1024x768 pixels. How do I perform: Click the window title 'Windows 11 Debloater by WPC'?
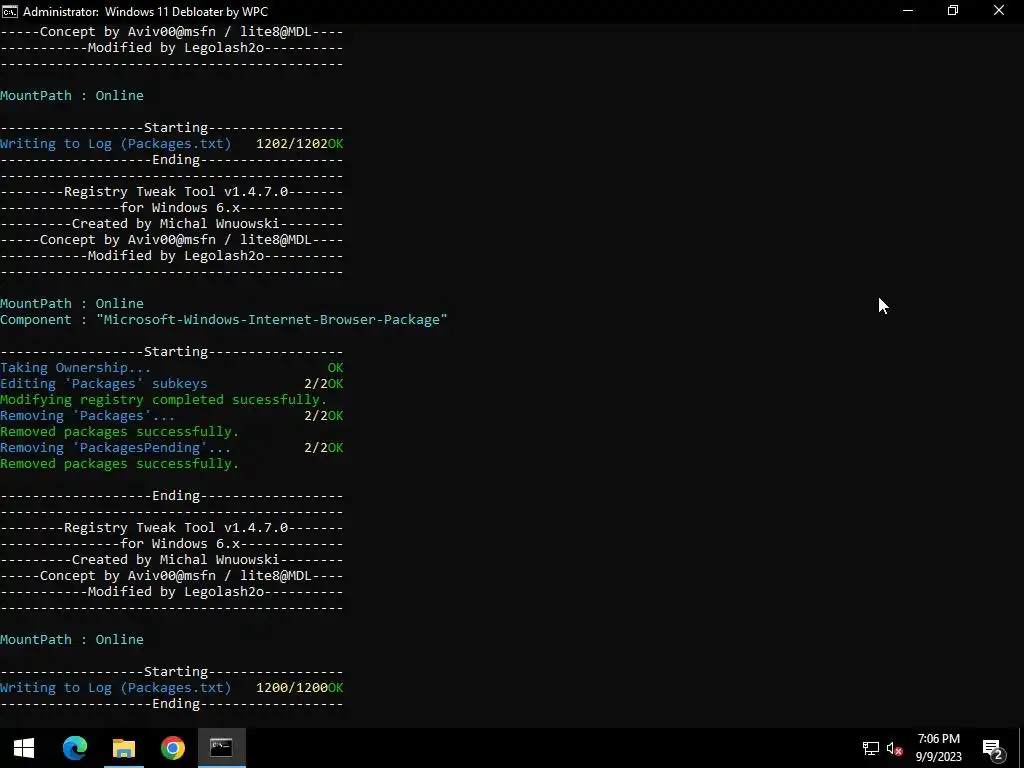[x=186, y=12]
